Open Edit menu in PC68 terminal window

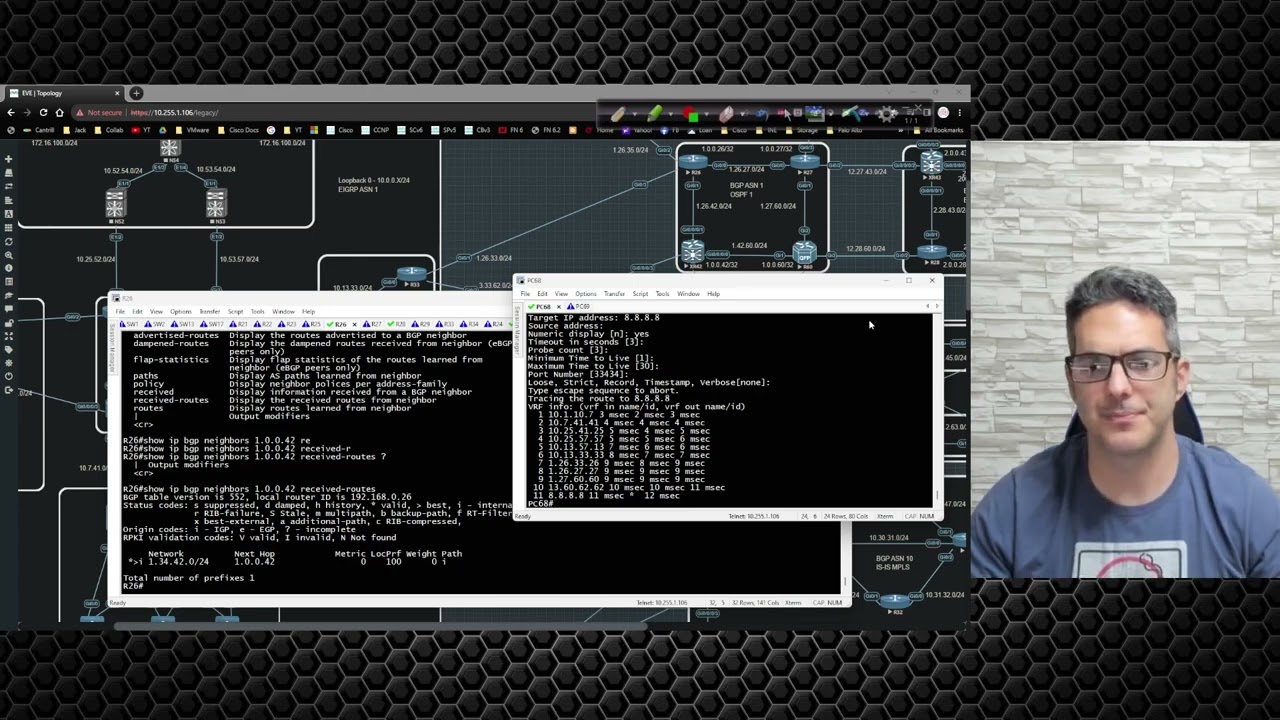pos(542,294)
